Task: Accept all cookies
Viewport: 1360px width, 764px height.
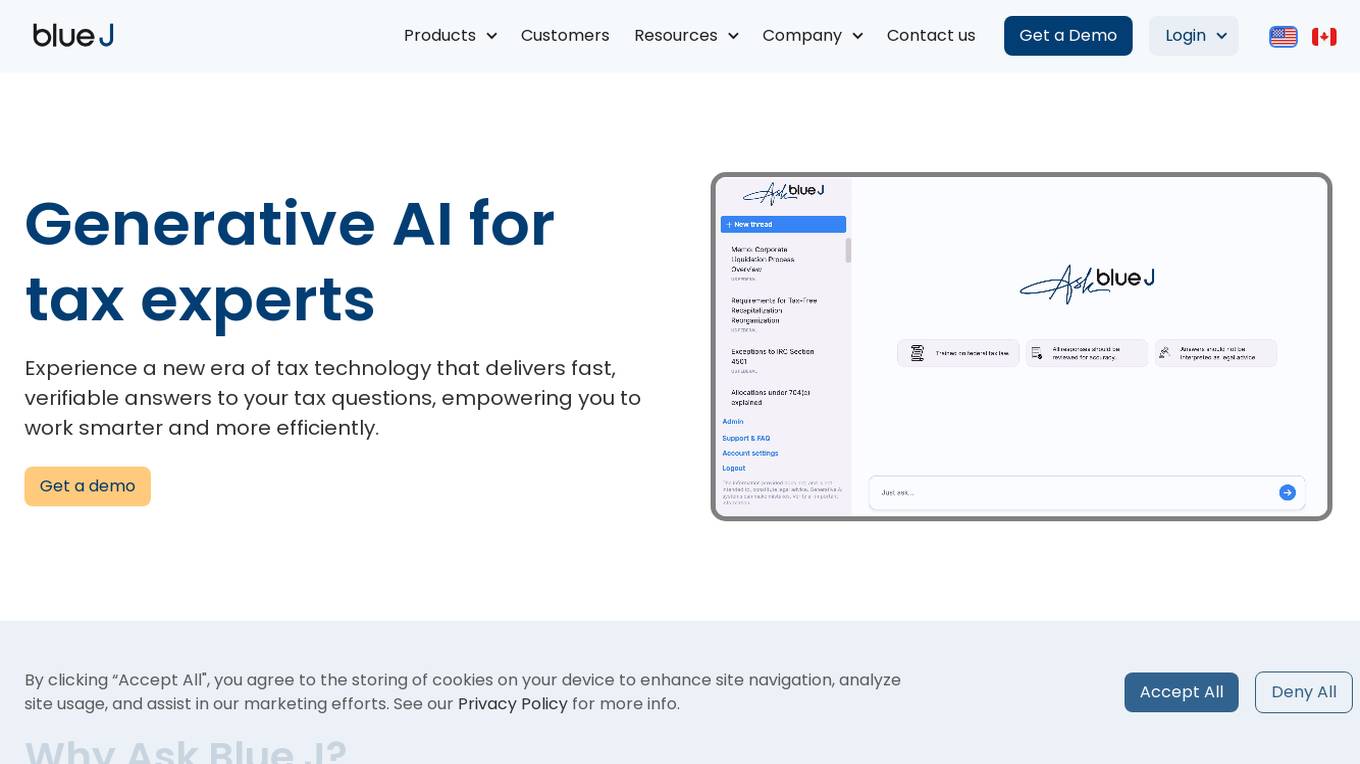Action: click(1181, 692)
